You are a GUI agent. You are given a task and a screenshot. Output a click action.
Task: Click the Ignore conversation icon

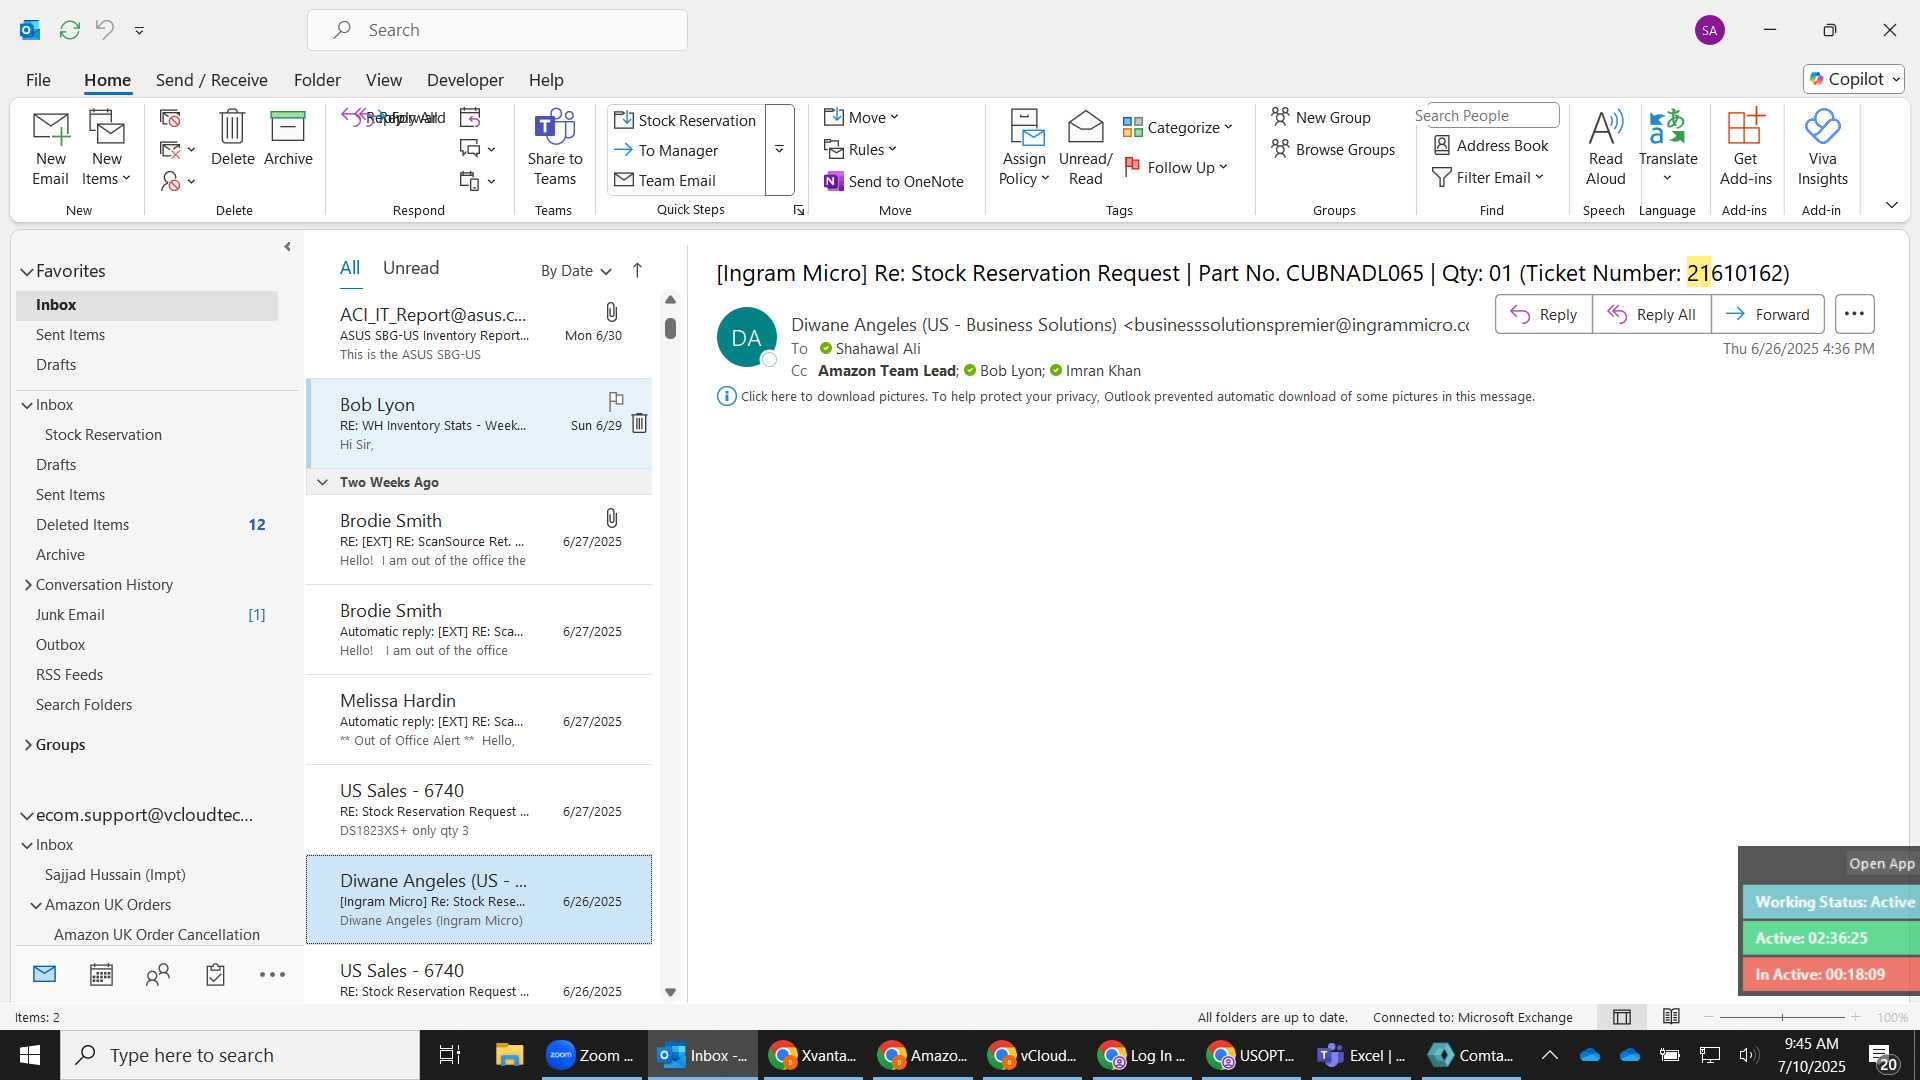point(170,118)
